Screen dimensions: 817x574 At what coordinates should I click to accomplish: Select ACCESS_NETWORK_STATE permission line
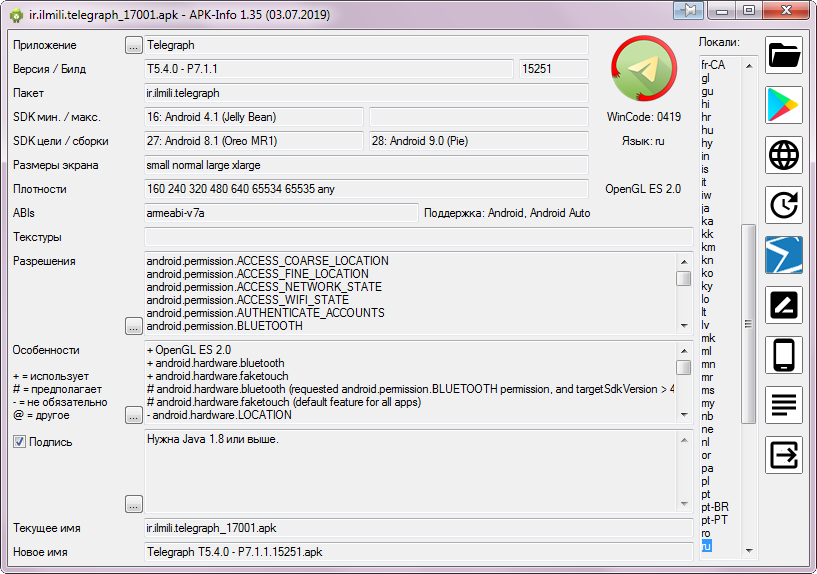tap(264, 287)
